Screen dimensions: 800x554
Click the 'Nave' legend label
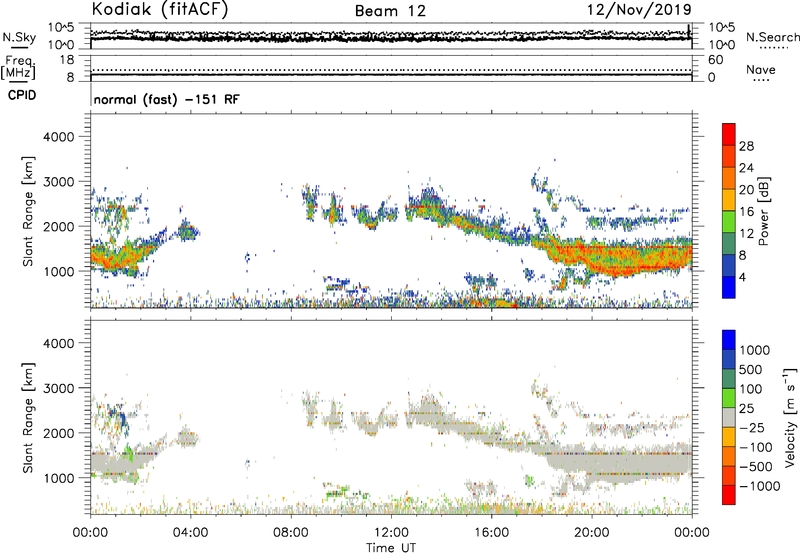click(761, 70)
